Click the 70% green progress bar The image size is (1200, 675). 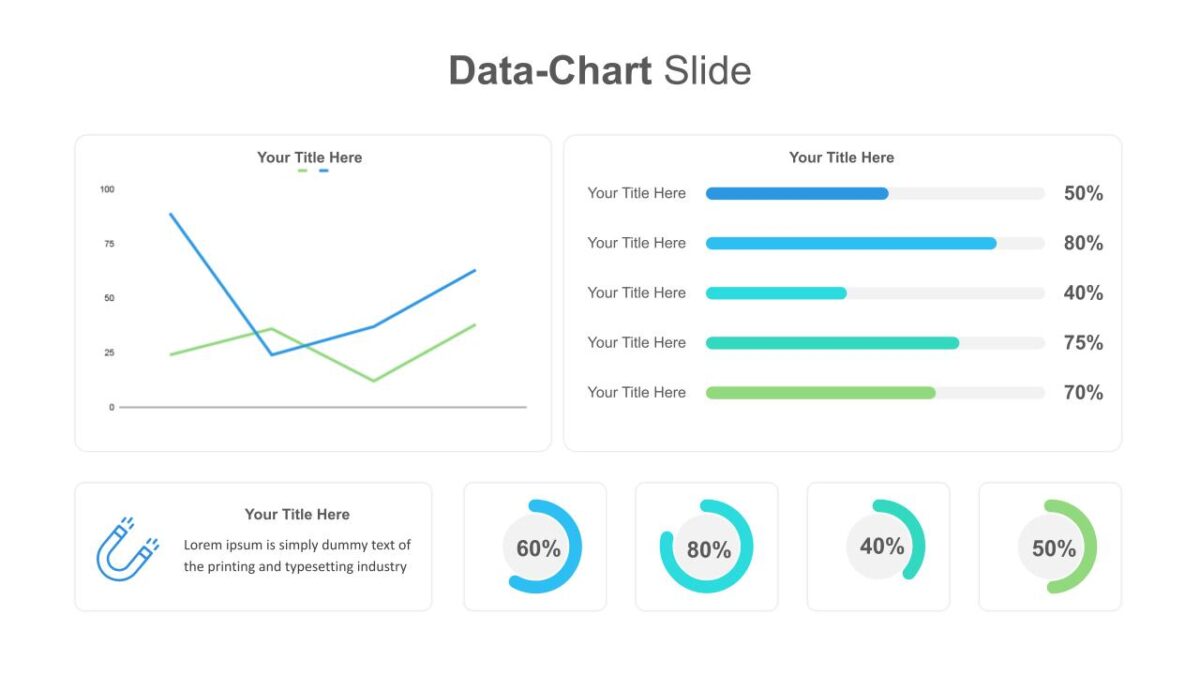point(875,393)
